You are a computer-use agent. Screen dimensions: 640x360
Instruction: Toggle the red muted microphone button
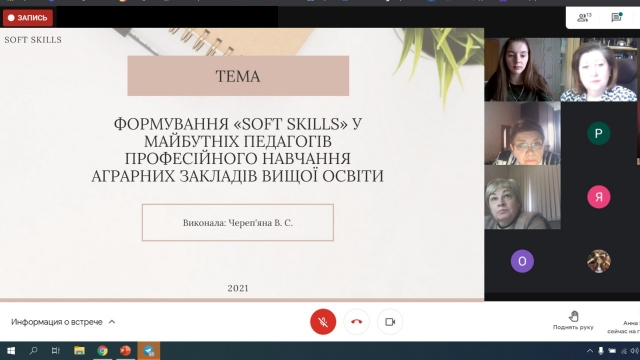click(x=323, y=322)
